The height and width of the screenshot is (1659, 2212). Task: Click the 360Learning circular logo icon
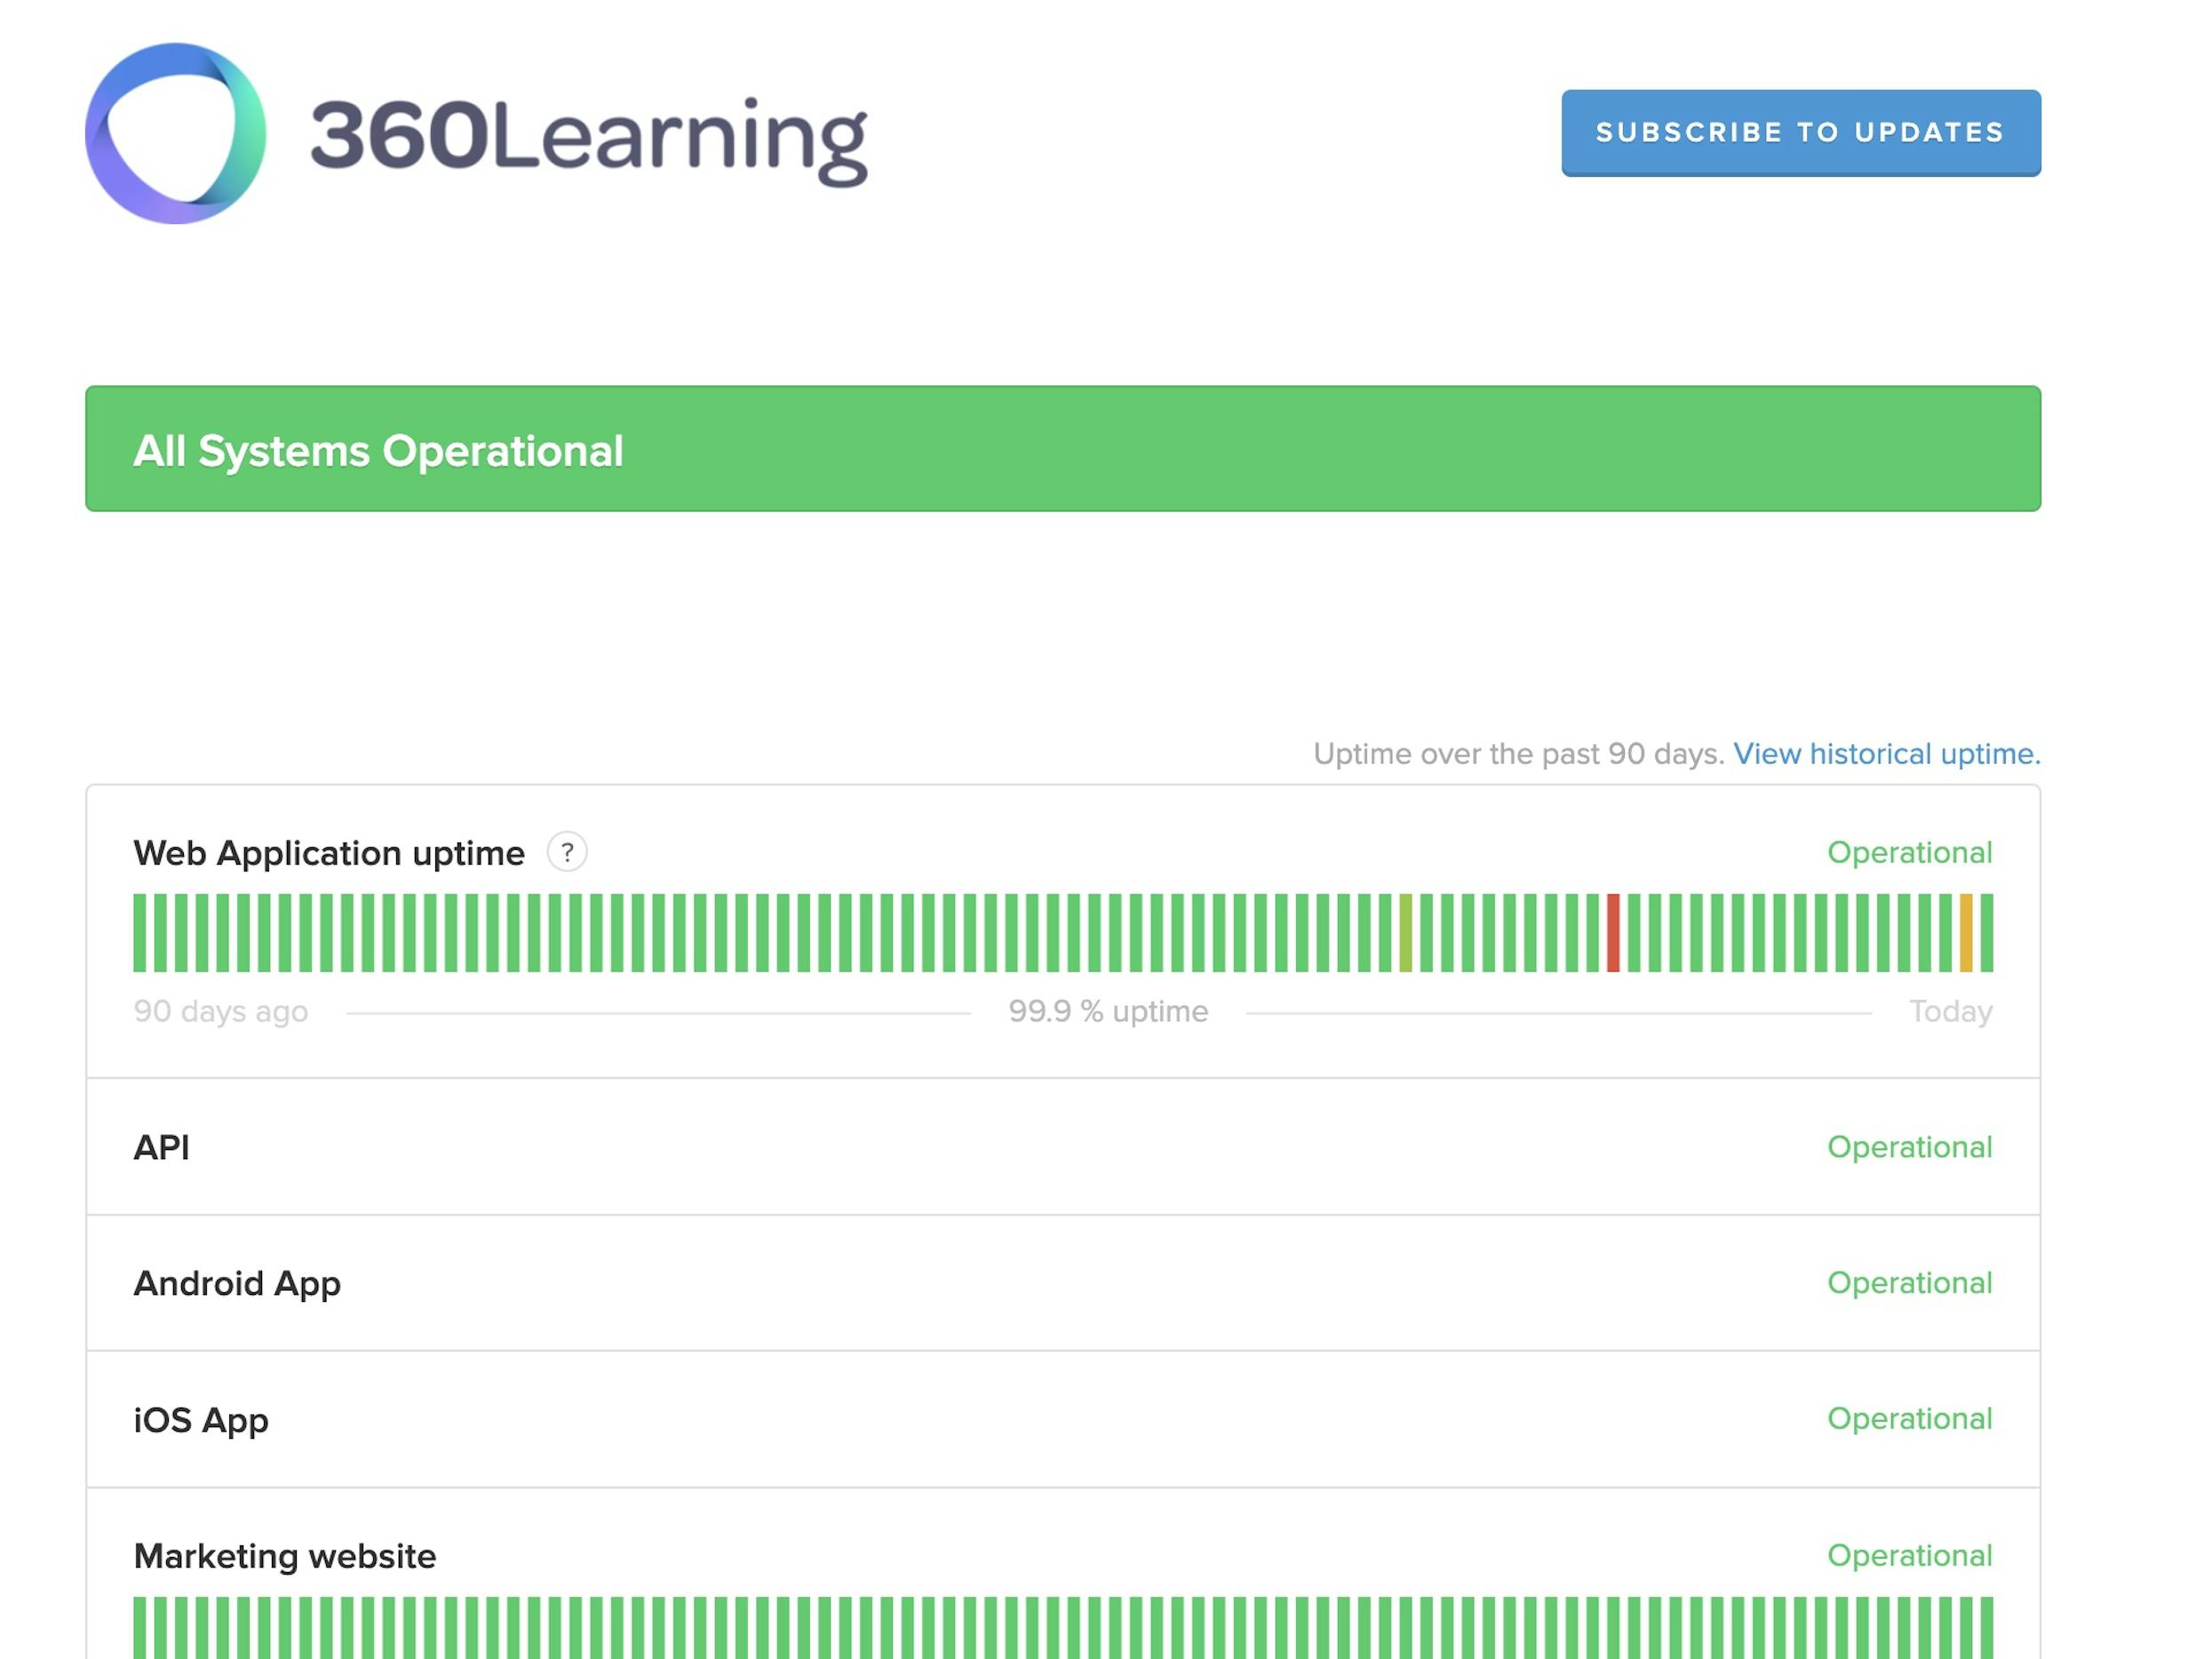(175, 133)
